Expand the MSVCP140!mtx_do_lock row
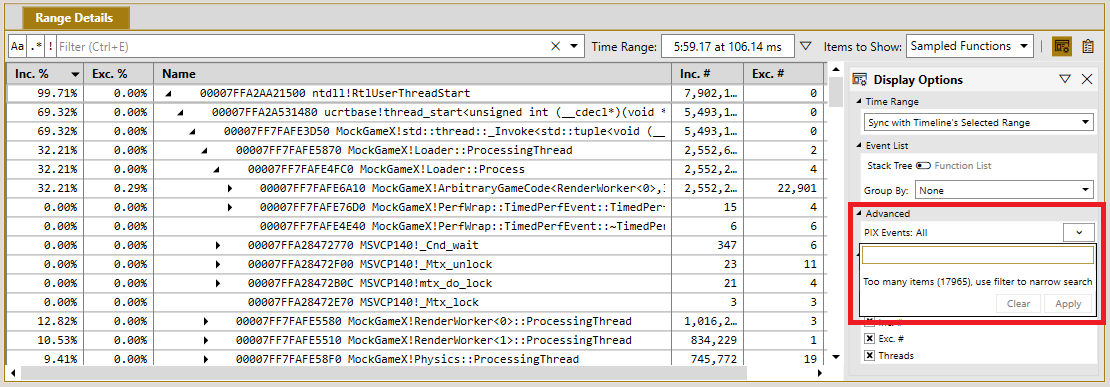1110x387 pixels. point(218,284)
